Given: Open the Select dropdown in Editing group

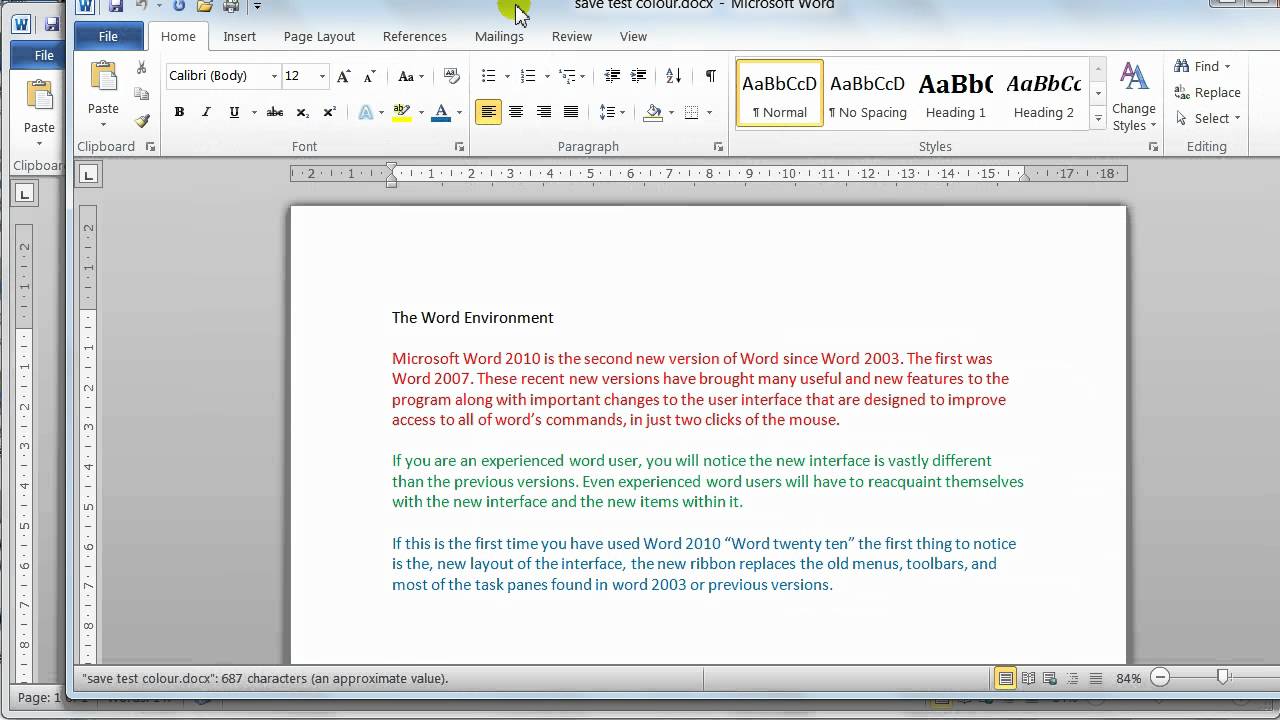Looking at the screenshot, I should [1208, 118].
